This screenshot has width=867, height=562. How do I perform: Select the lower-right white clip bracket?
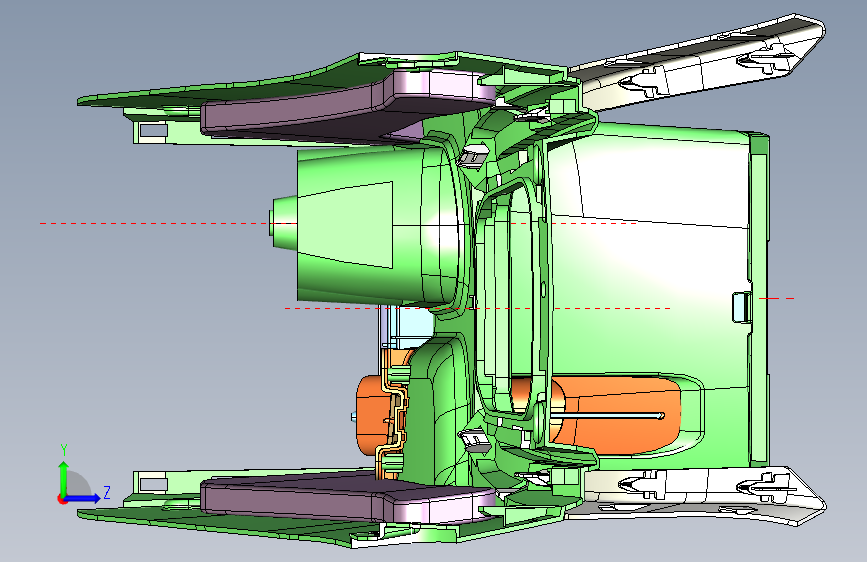(697, 493)
